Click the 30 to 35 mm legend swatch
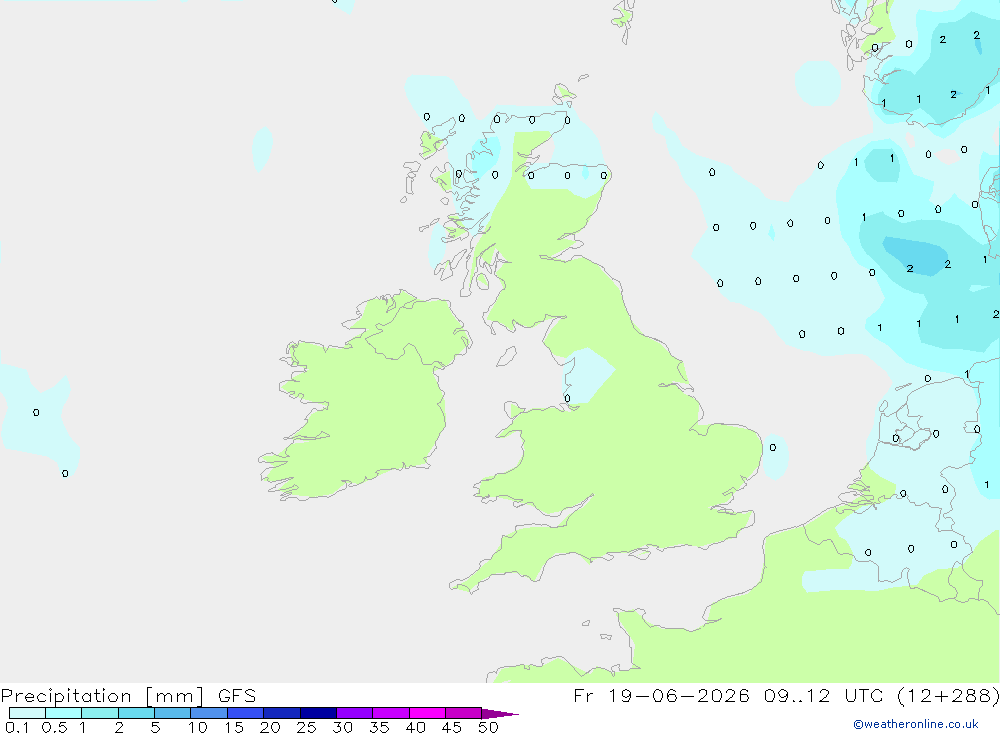Viewport: 1000px width, 733px height. pyautogui.click(x=355, y=713)
